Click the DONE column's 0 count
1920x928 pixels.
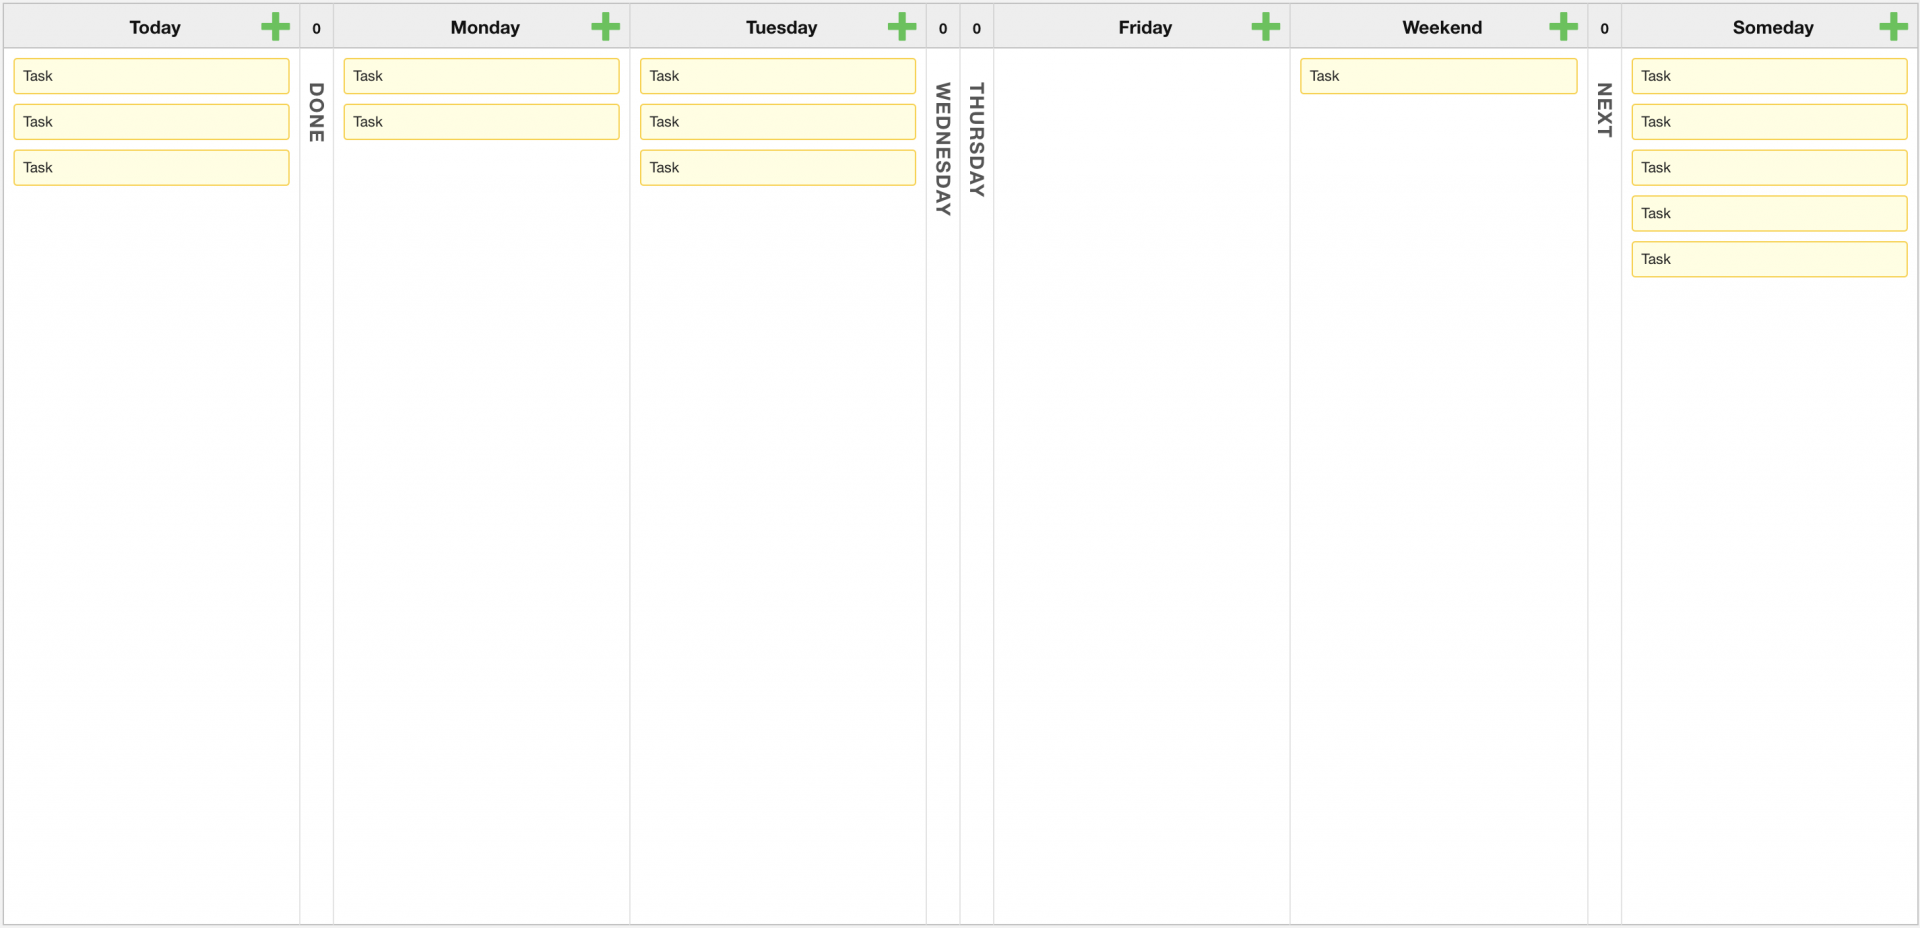[x=317, y=29]
